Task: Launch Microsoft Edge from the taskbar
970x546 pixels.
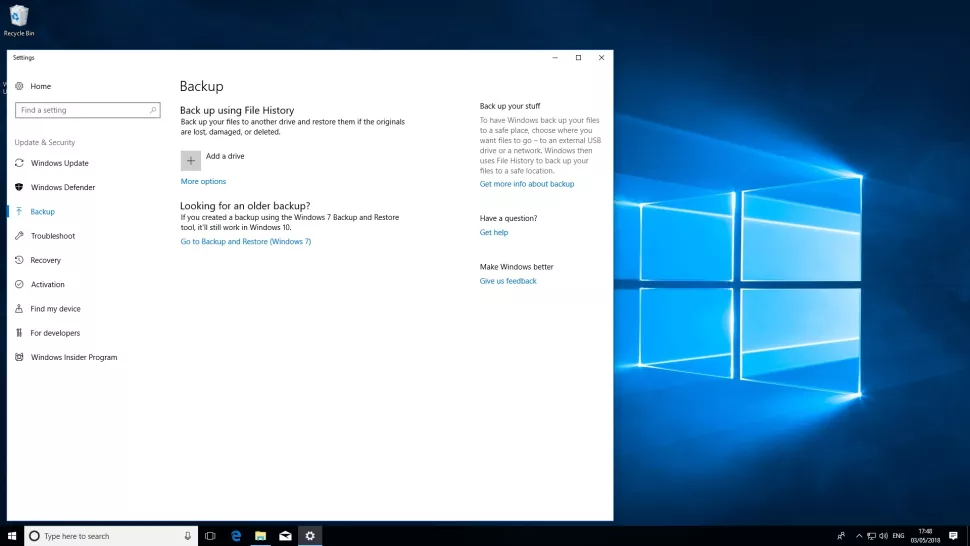Action: (236, 536)
